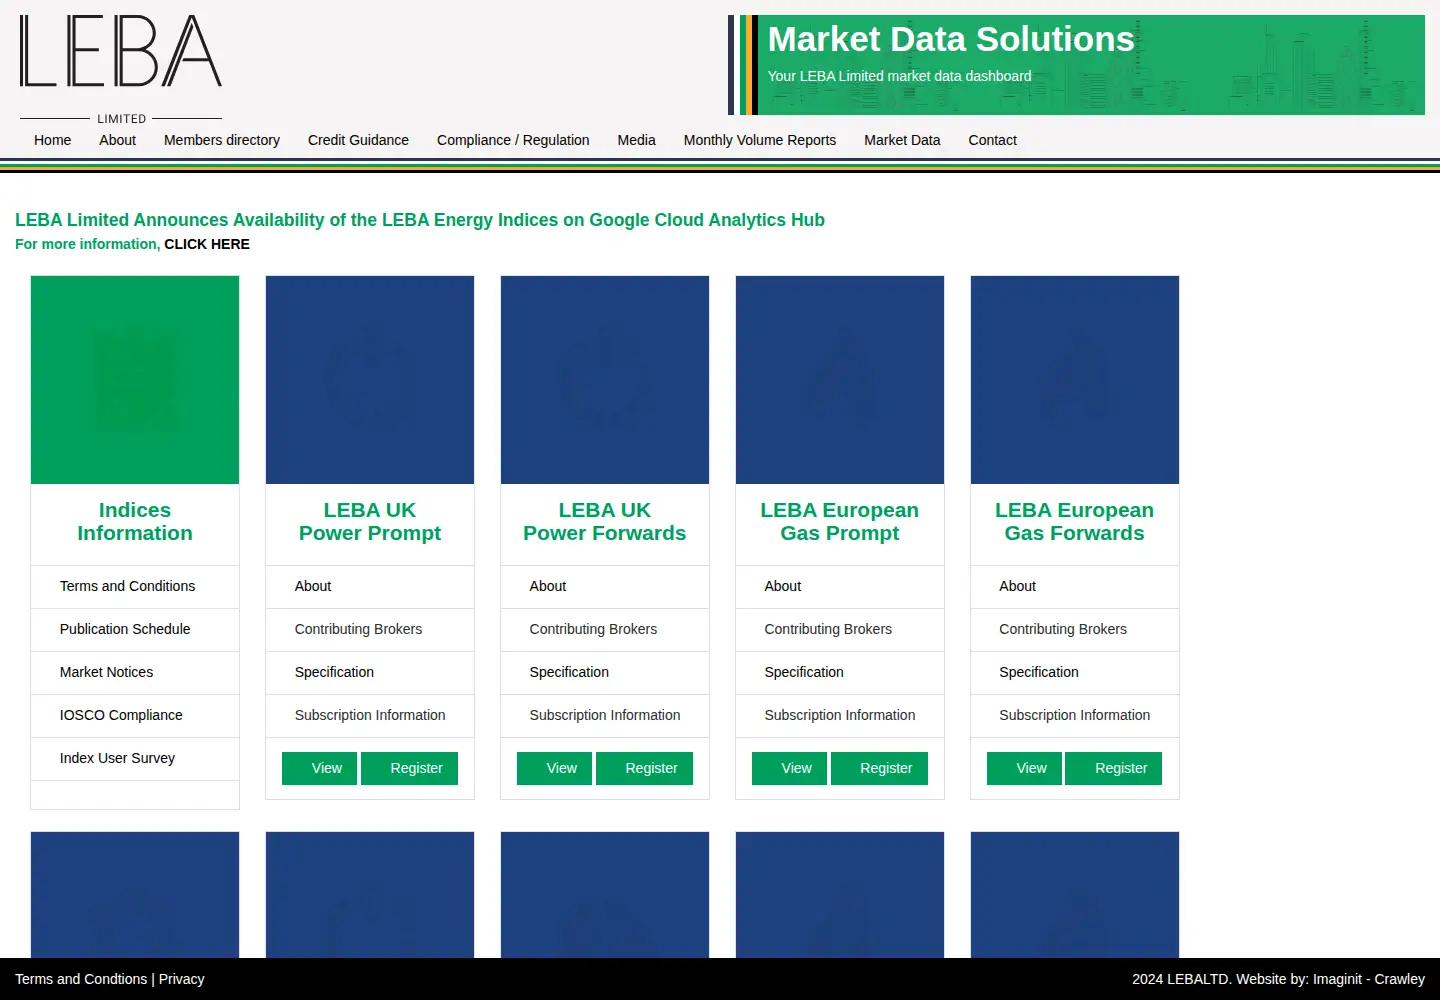The image size is (1440, 1000).
Task: Click View under LEBA European Gas Prompt
Action: point(789,768)
